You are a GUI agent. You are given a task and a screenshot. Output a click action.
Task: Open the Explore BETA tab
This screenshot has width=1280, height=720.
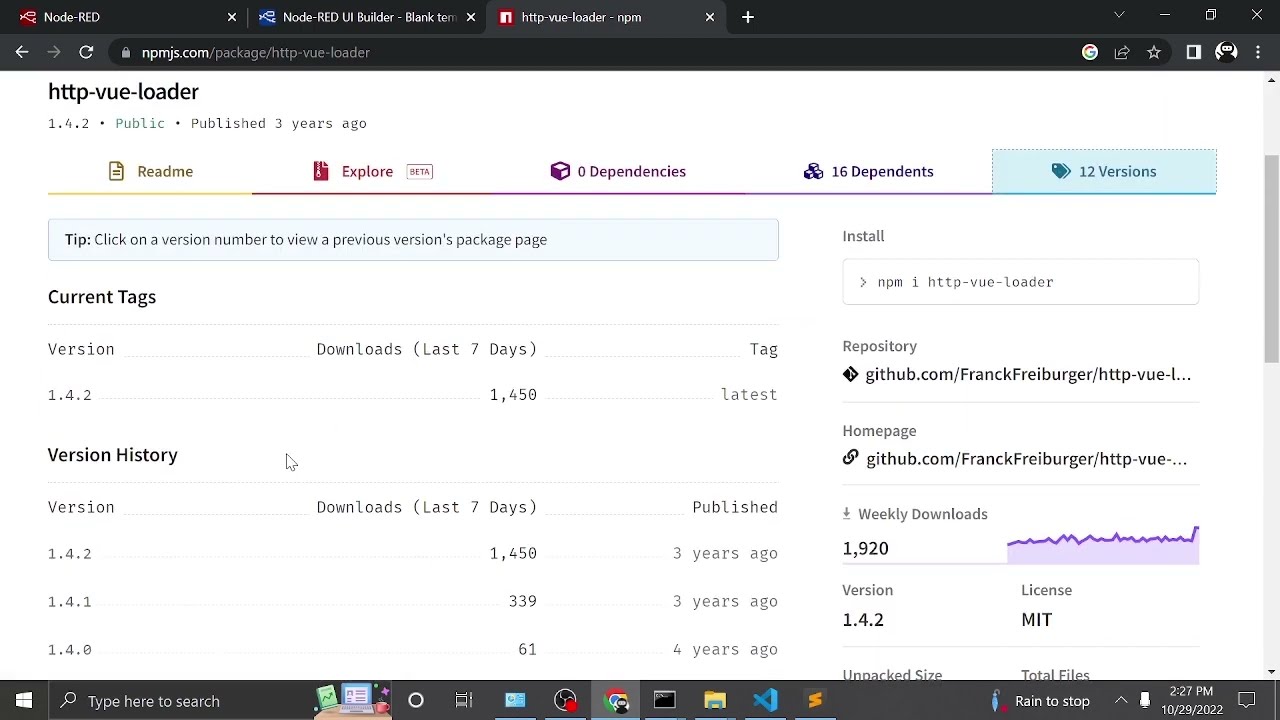click(x=372, y=171)
